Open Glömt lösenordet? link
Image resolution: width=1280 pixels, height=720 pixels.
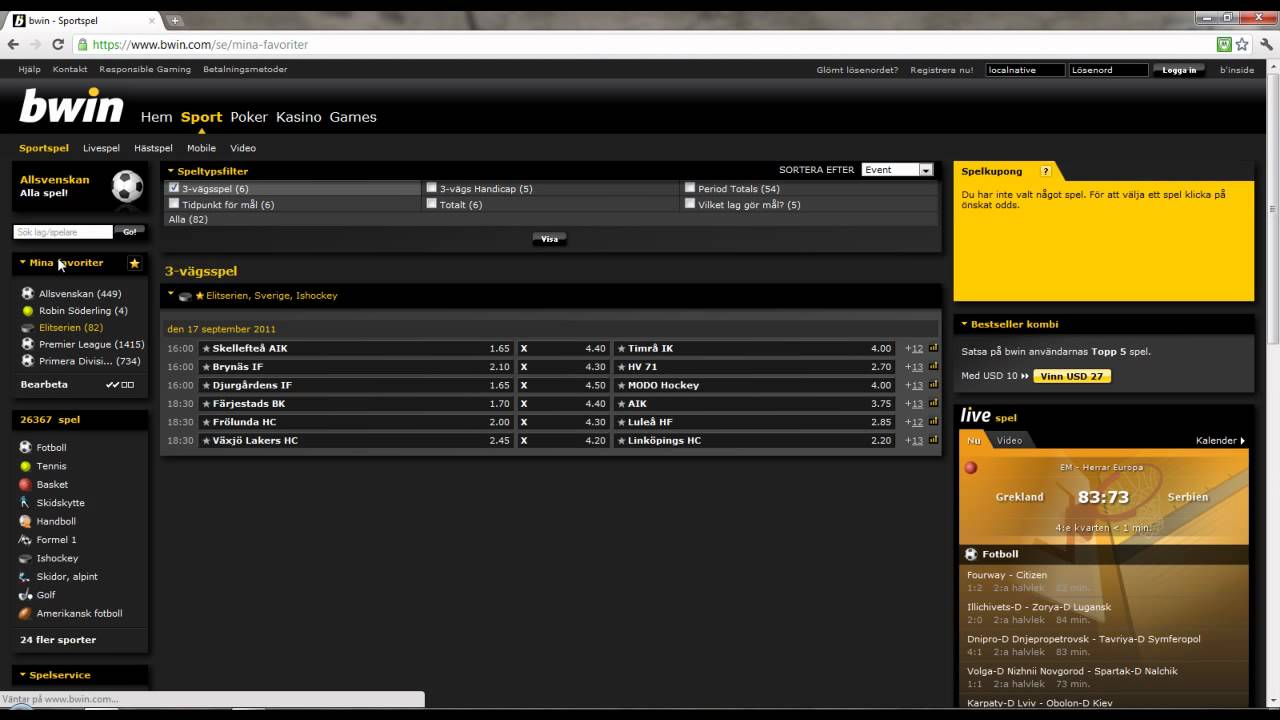coord(857,70)
